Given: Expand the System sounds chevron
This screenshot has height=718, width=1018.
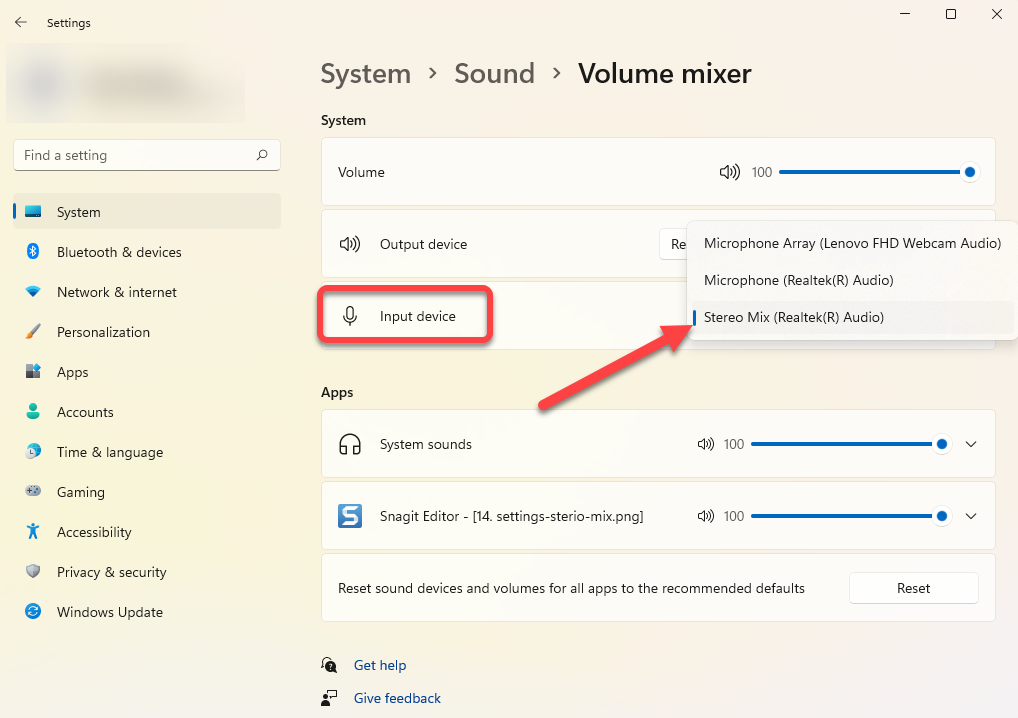Looking at the screenshot, I should coord(970,444).
